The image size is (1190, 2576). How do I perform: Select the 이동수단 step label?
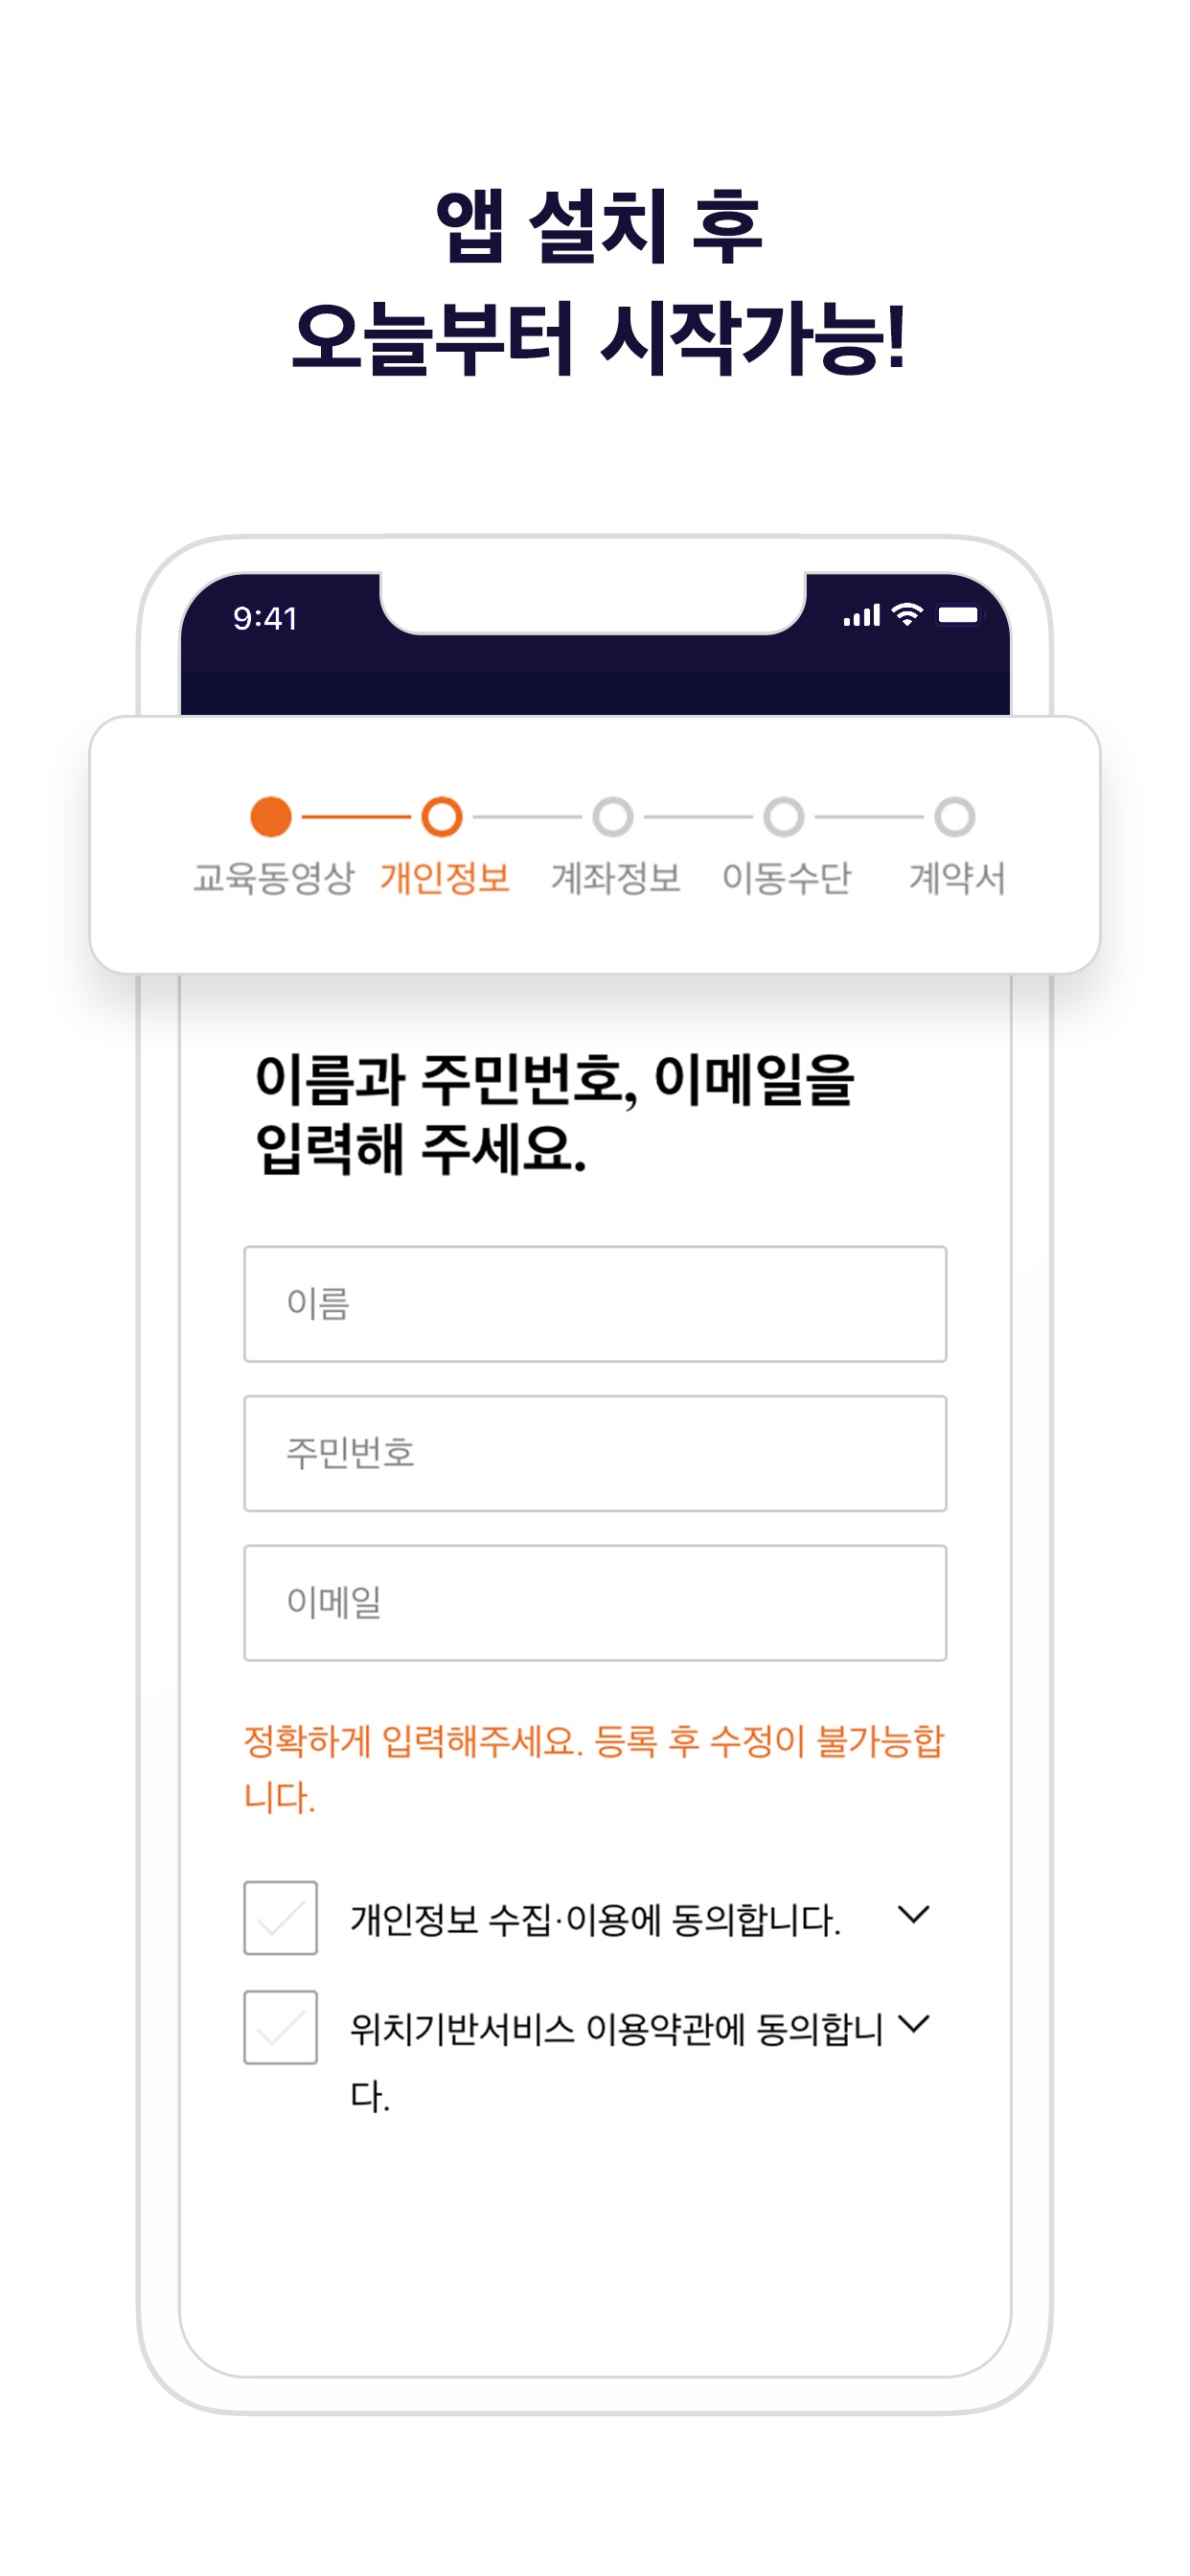787,878
